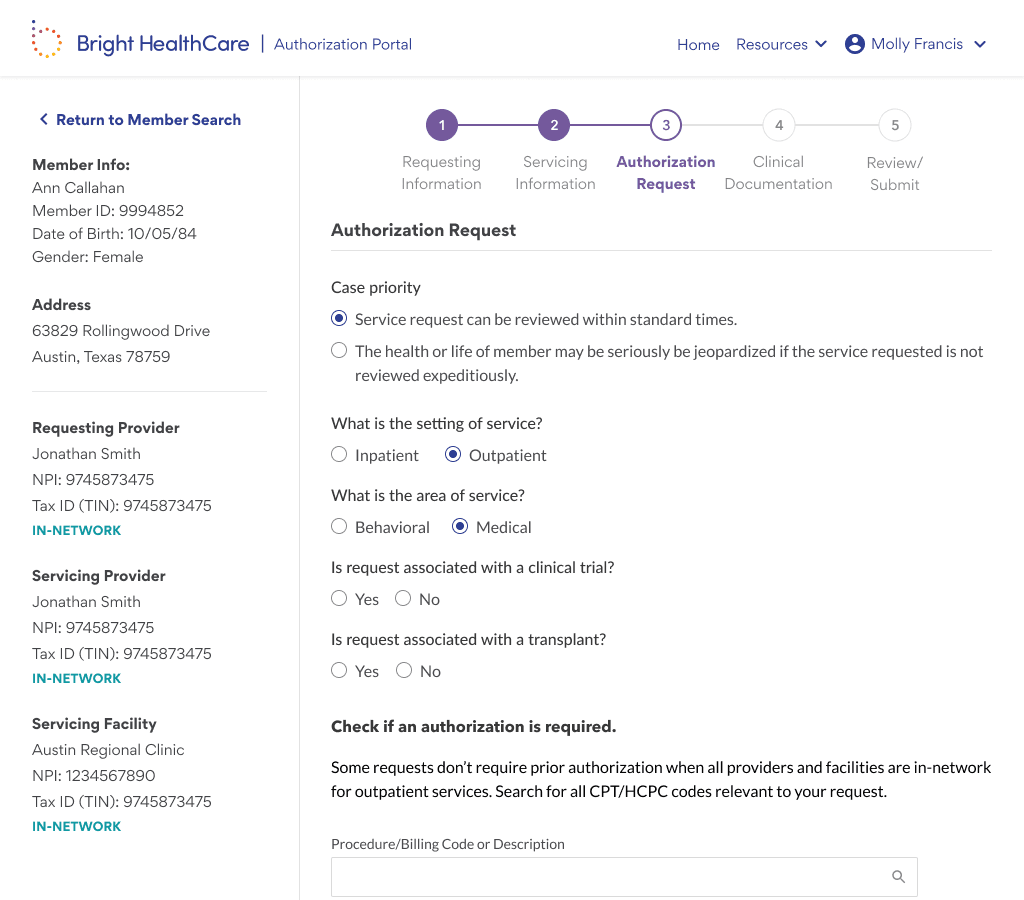Select step 3 circle for Authorization Request

pos(666,125)
